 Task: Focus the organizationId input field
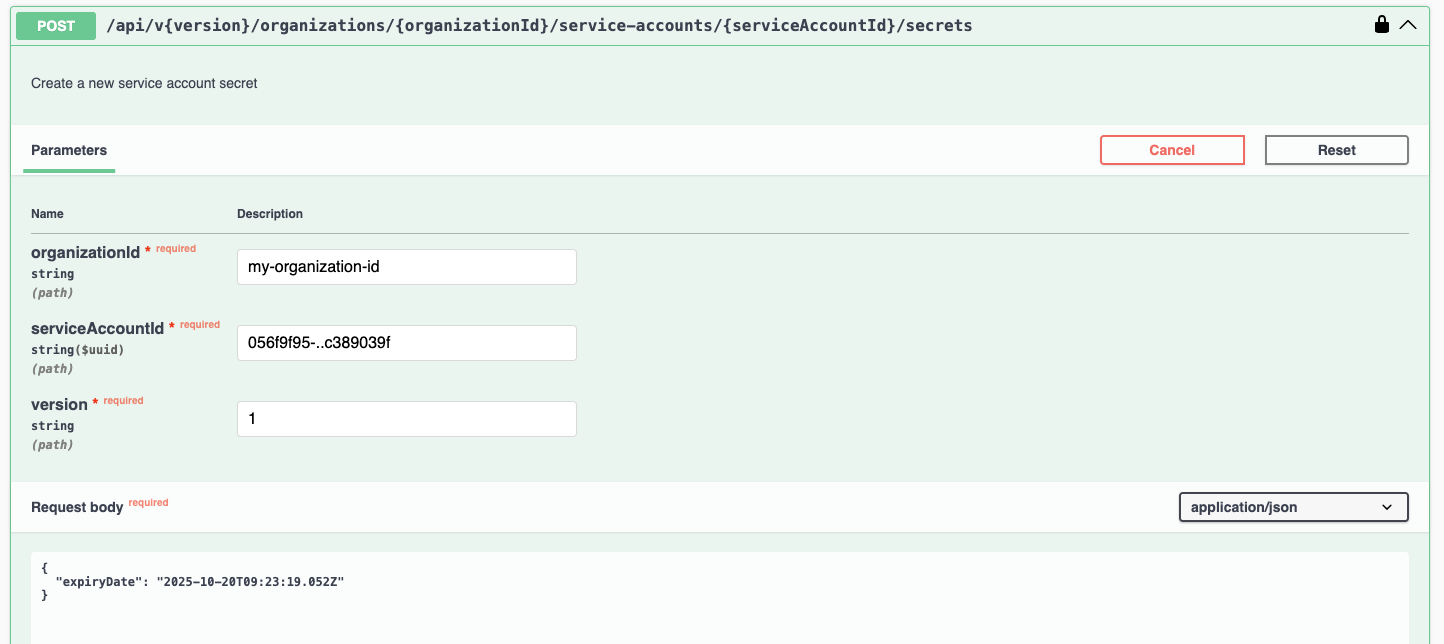[406, 267]
